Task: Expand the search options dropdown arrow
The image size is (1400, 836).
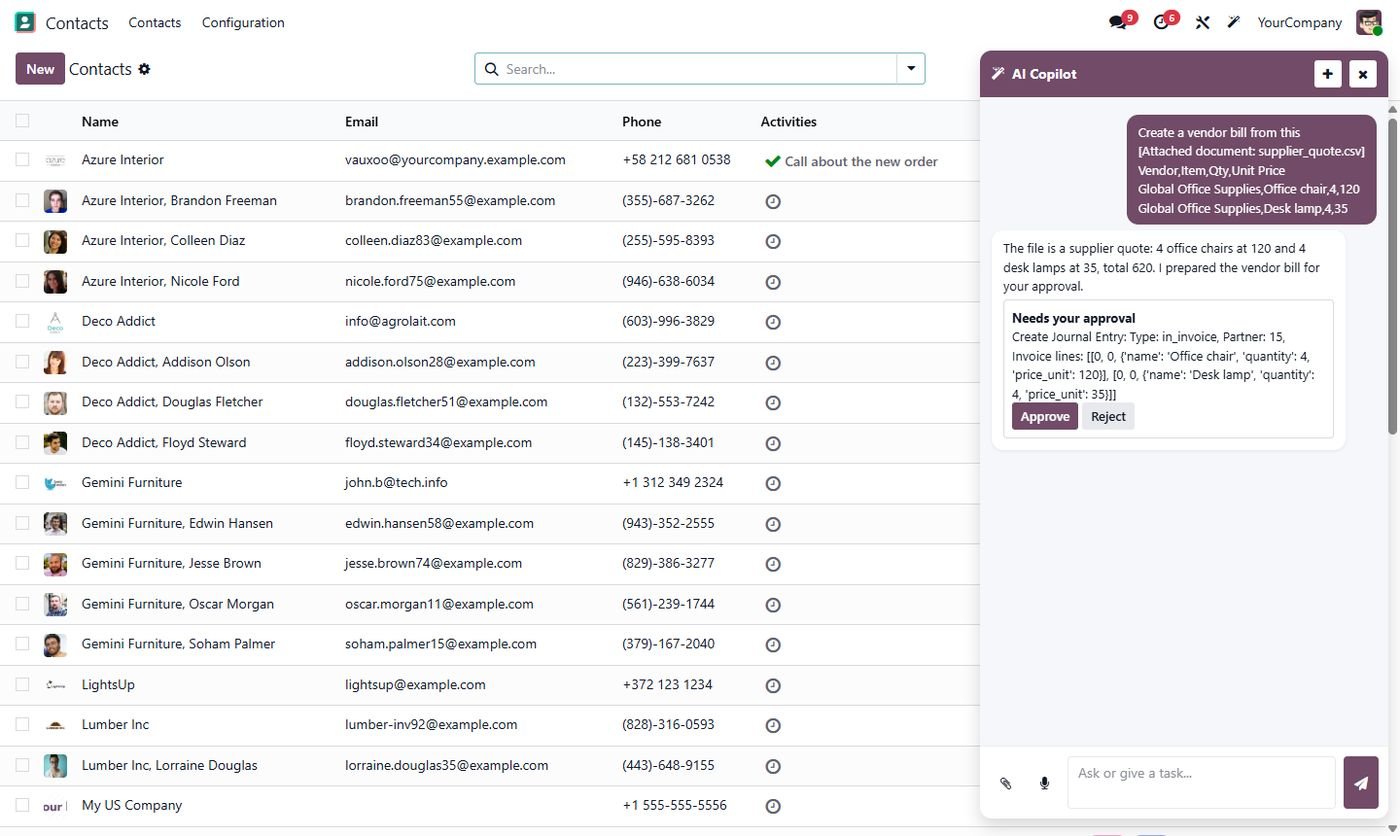Action: point(911,69)
